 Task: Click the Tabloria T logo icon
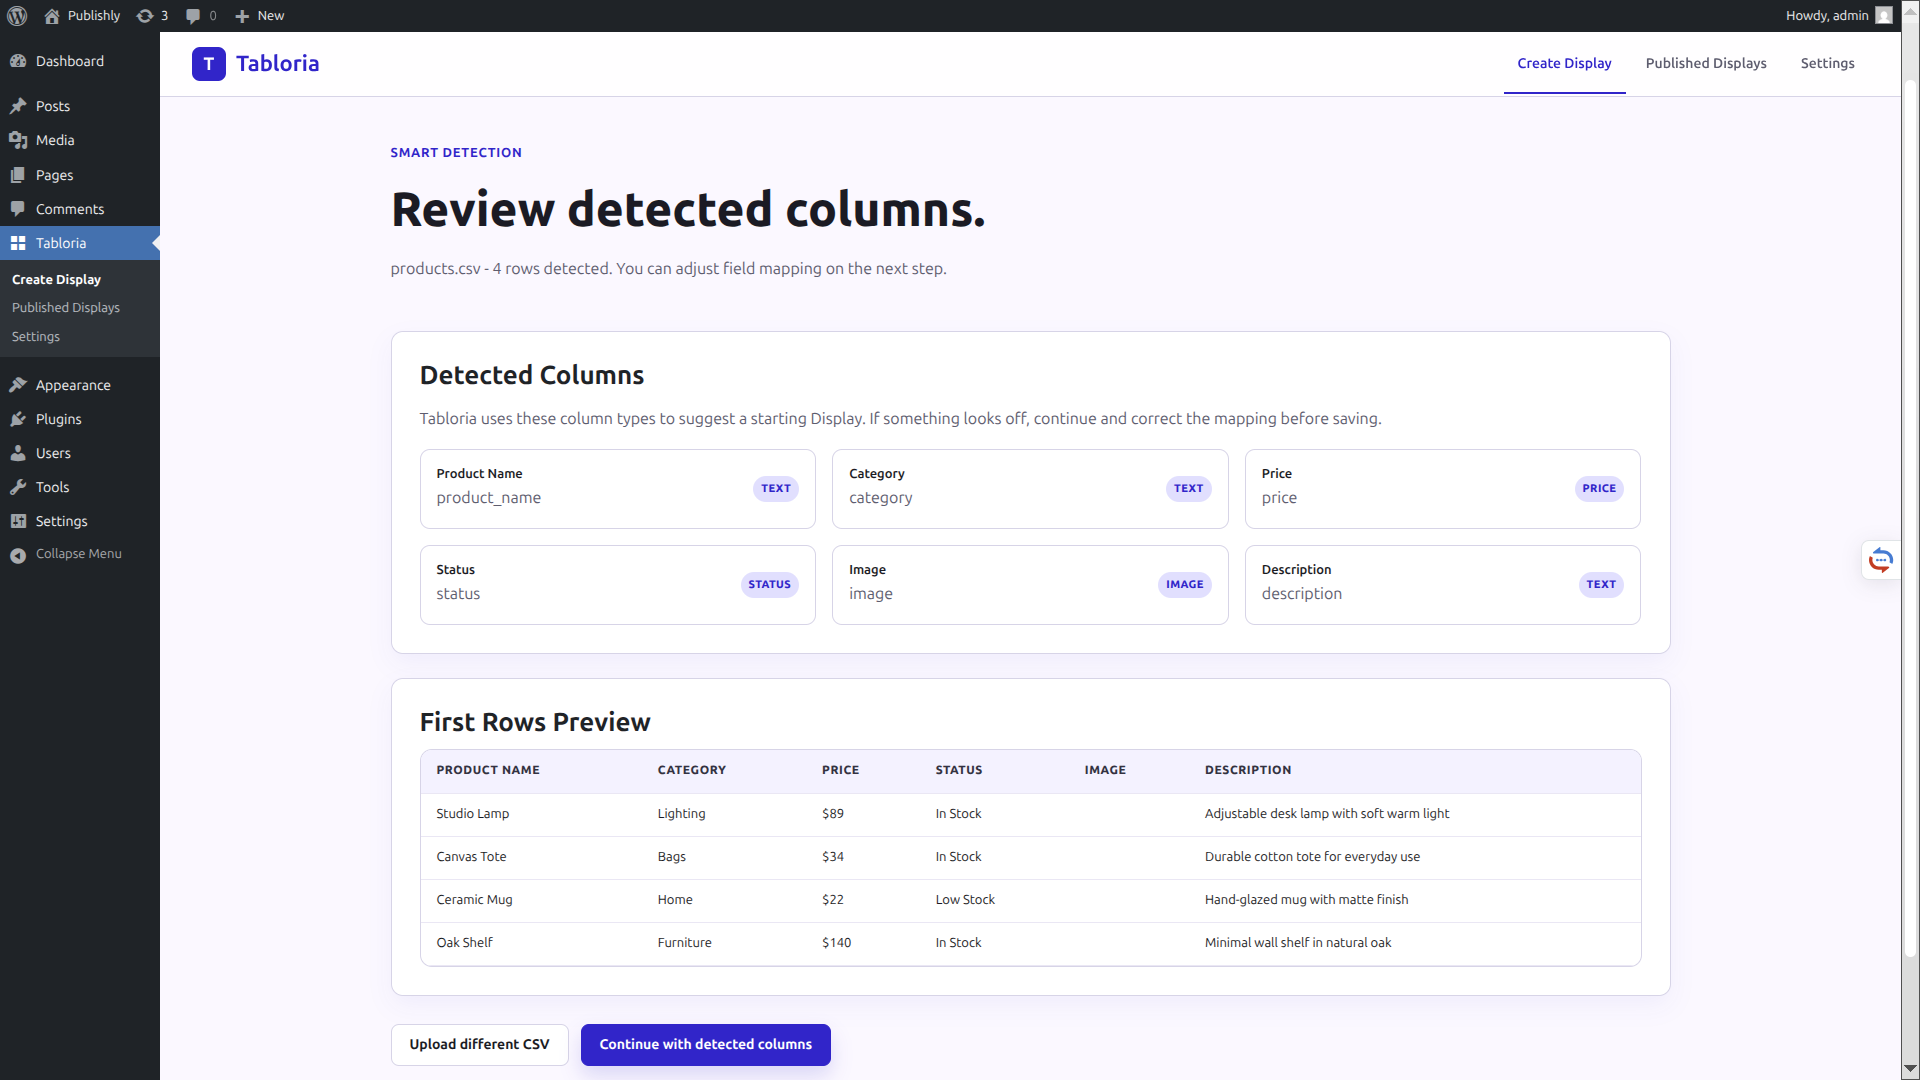pos(209,64)
